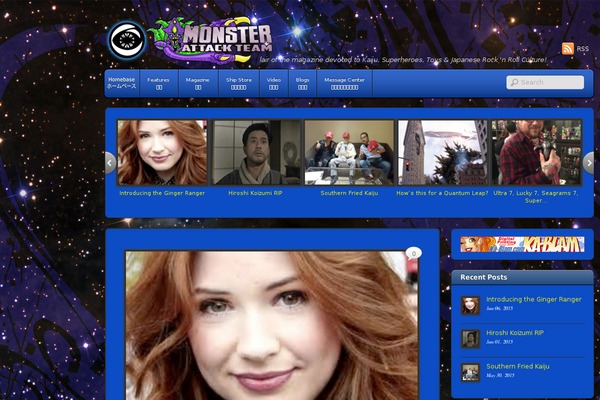This screenshot has width=600, height=400.
Task: Click carousel caption 'Southern Fried Kaiju'
Action: click(349, 193)
